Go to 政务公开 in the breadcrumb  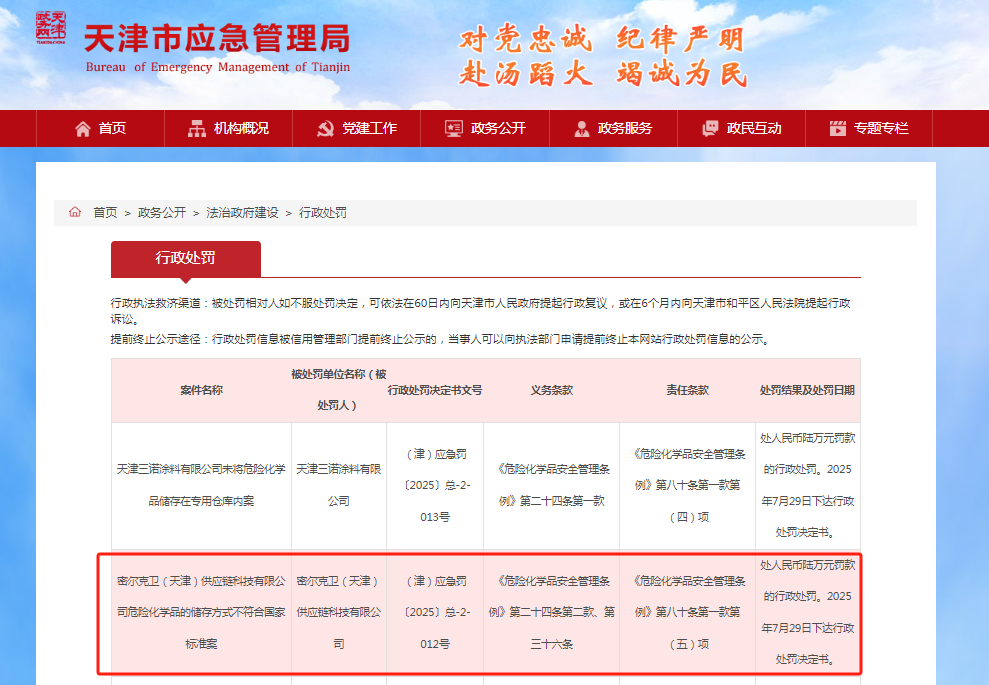162,213
